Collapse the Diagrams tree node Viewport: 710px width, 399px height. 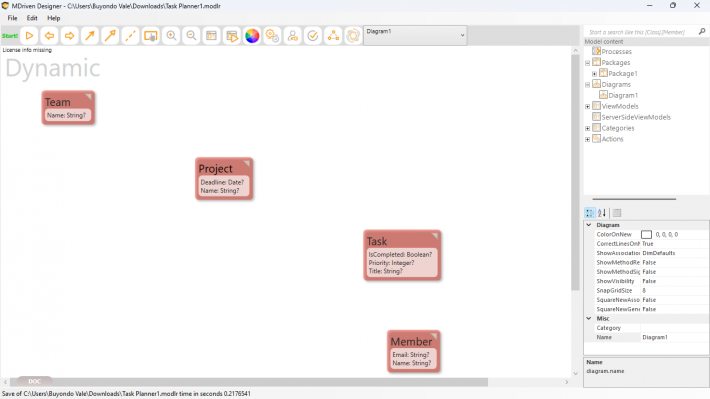[x=588, y=85]
